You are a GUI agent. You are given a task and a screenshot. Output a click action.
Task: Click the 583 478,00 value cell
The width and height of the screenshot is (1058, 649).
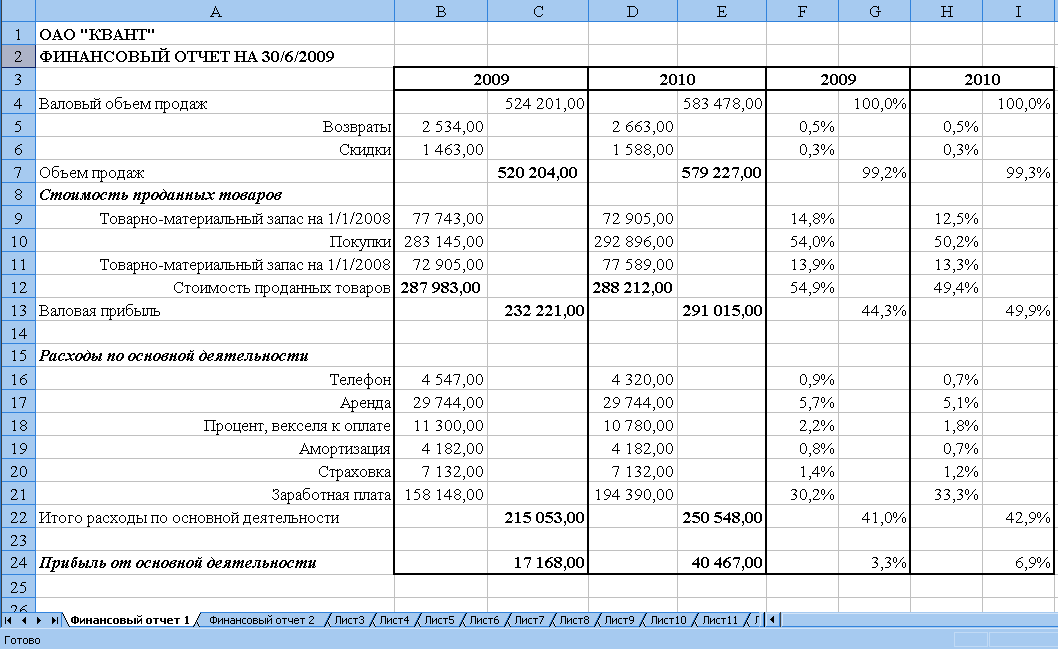click(x=721, y=103)
